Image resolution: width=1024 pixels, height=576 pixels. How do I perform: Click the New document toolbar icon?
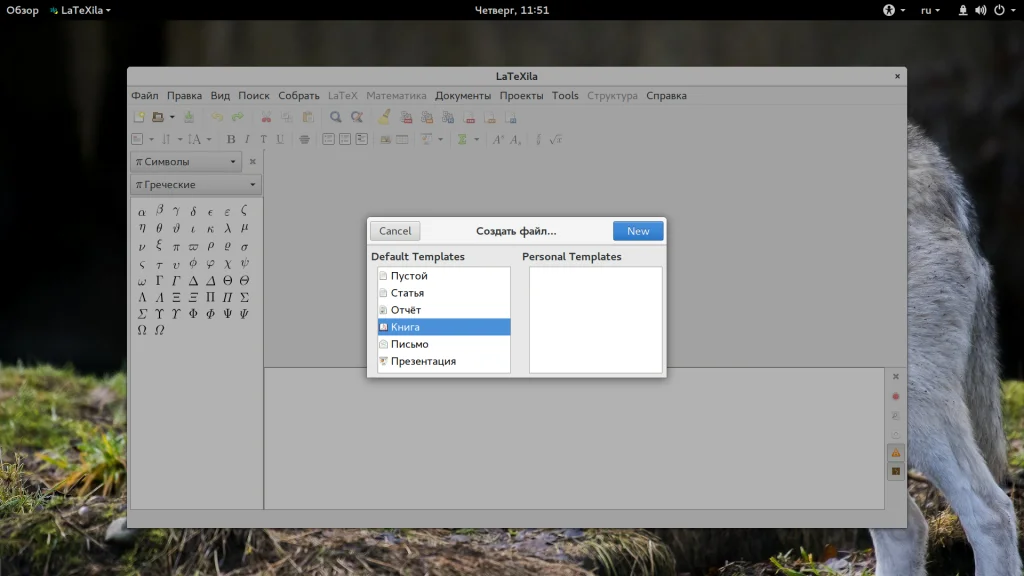(139, 117)
